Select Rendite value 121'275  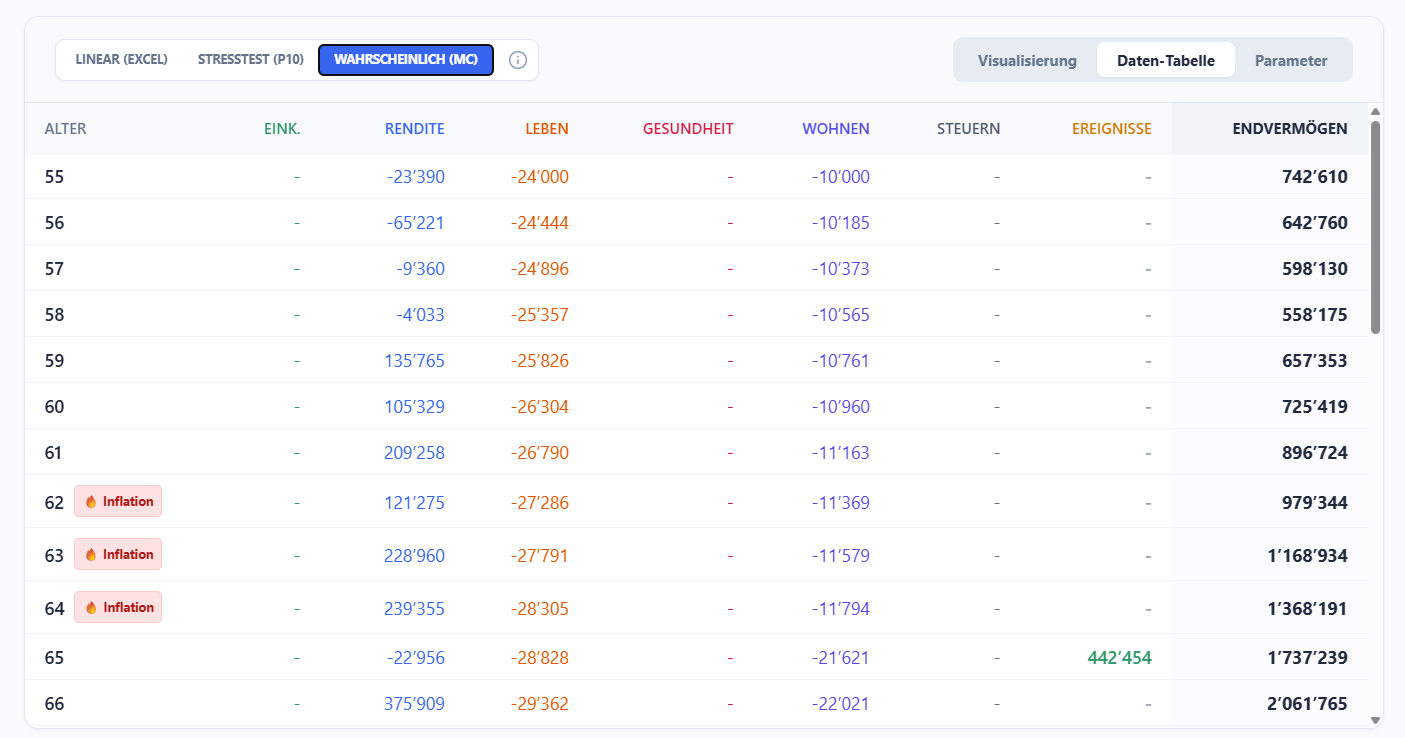(x=414, y=502)
